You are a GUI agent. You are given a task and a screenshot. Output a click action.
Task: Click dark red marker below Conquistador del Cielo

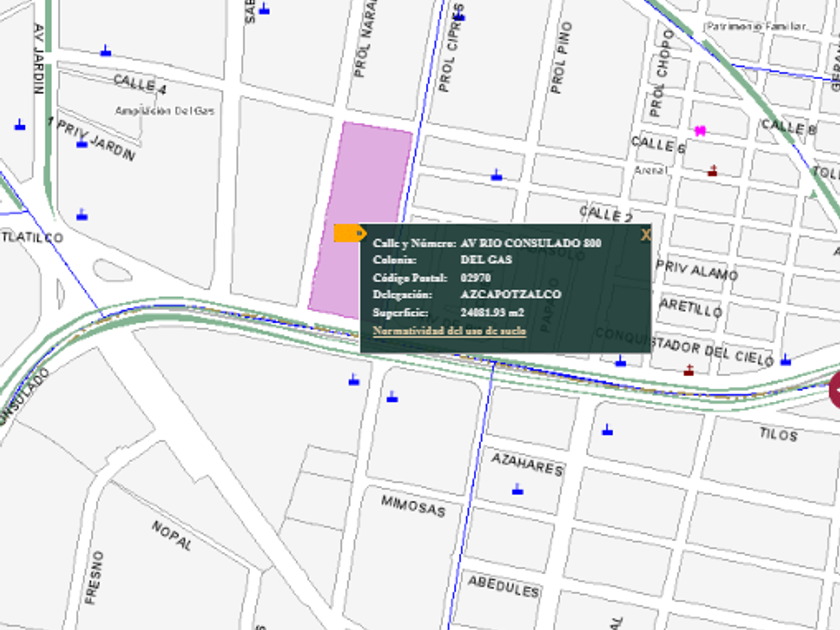(x=688, y=371)
